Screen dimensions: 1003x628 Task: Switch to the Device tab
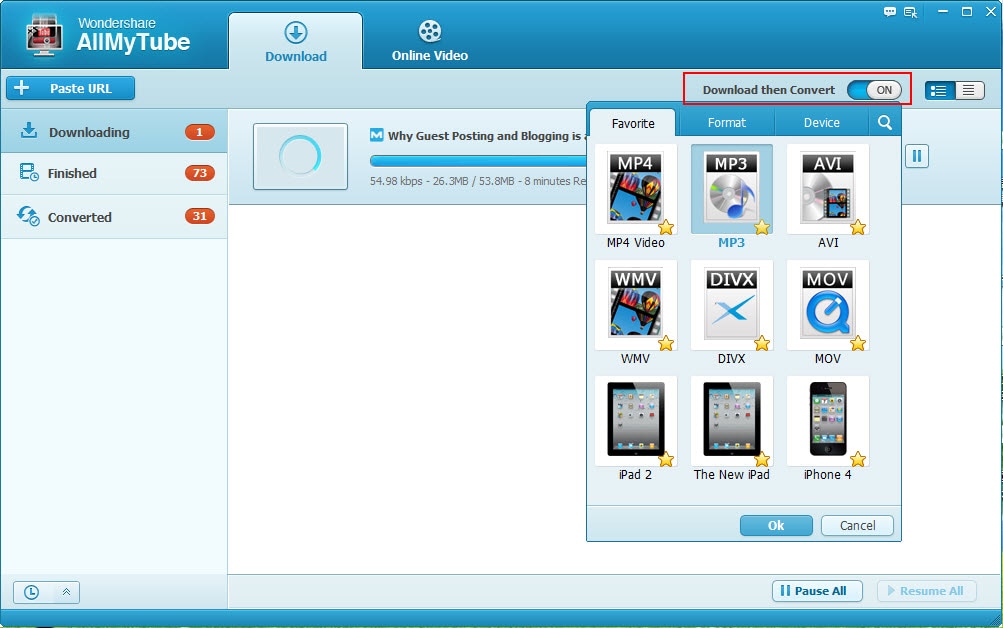(x=822, y=123)
